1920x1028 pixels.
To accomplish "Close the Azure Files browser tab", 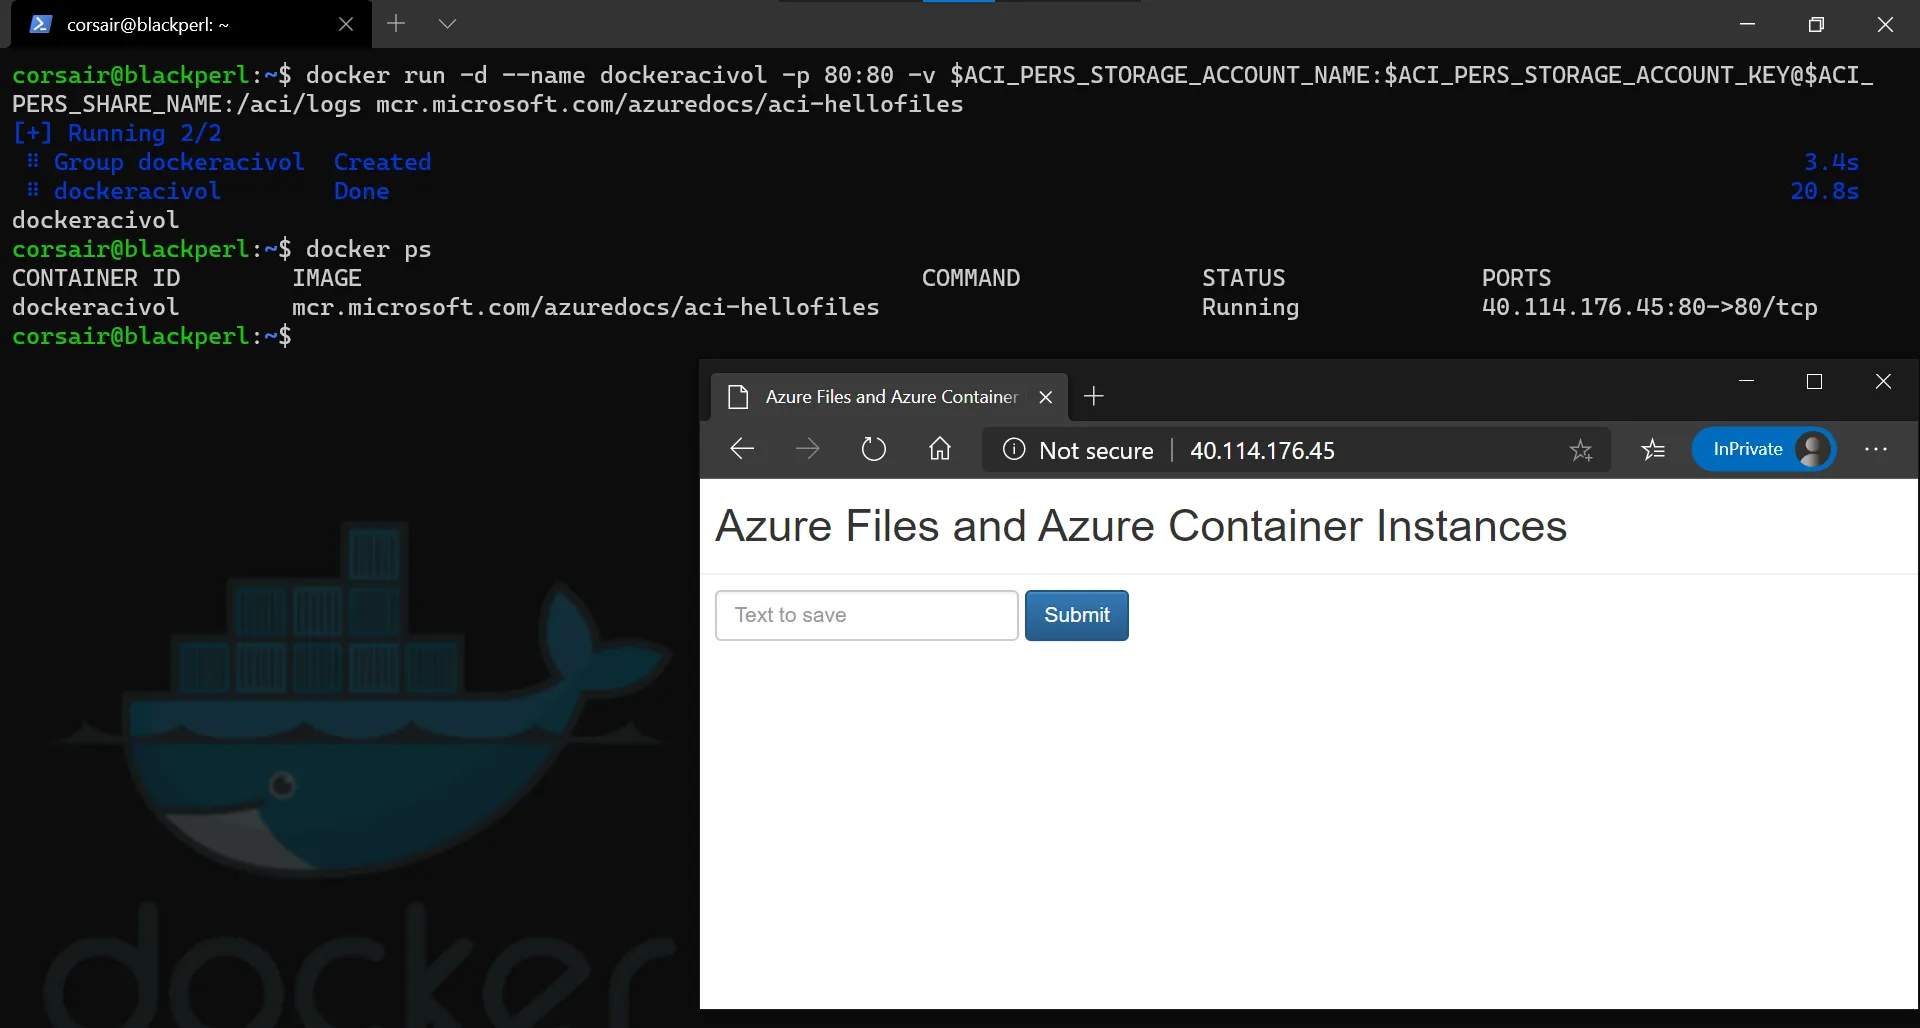I will coord(1046,397).
